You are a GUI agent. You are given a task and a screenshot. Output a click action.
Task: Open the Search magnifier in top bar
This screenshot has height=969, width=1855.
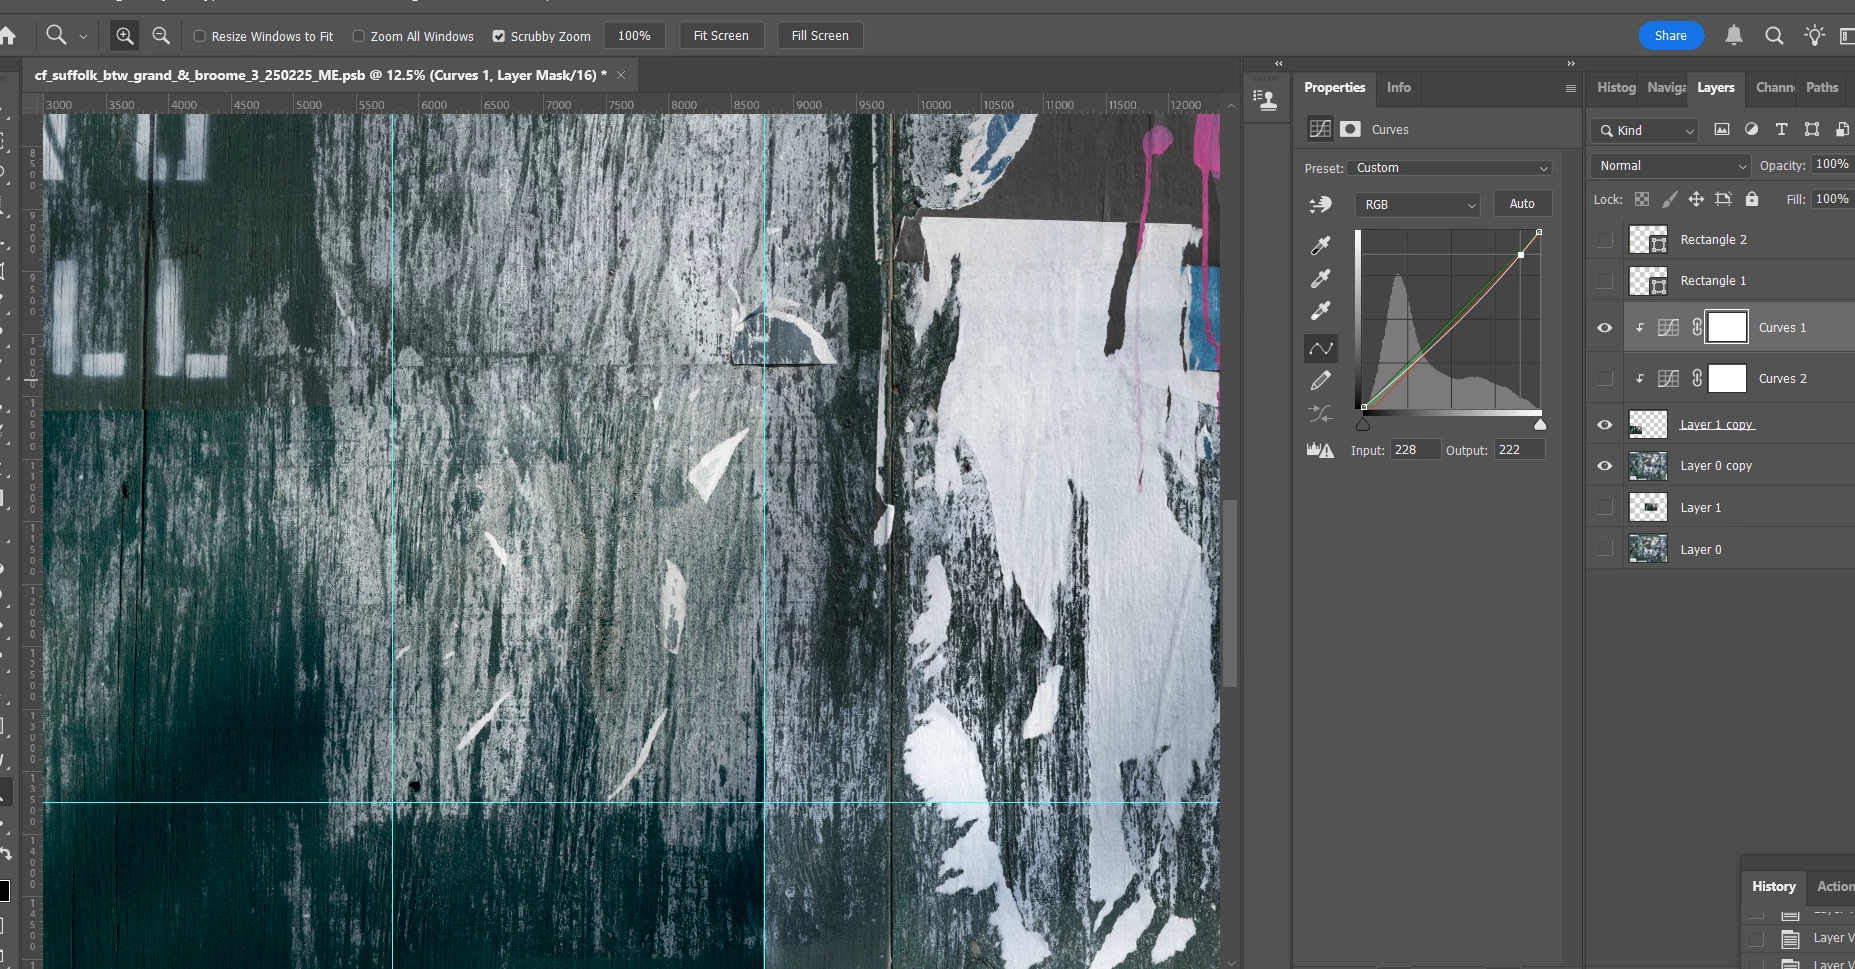point(1774,36)
